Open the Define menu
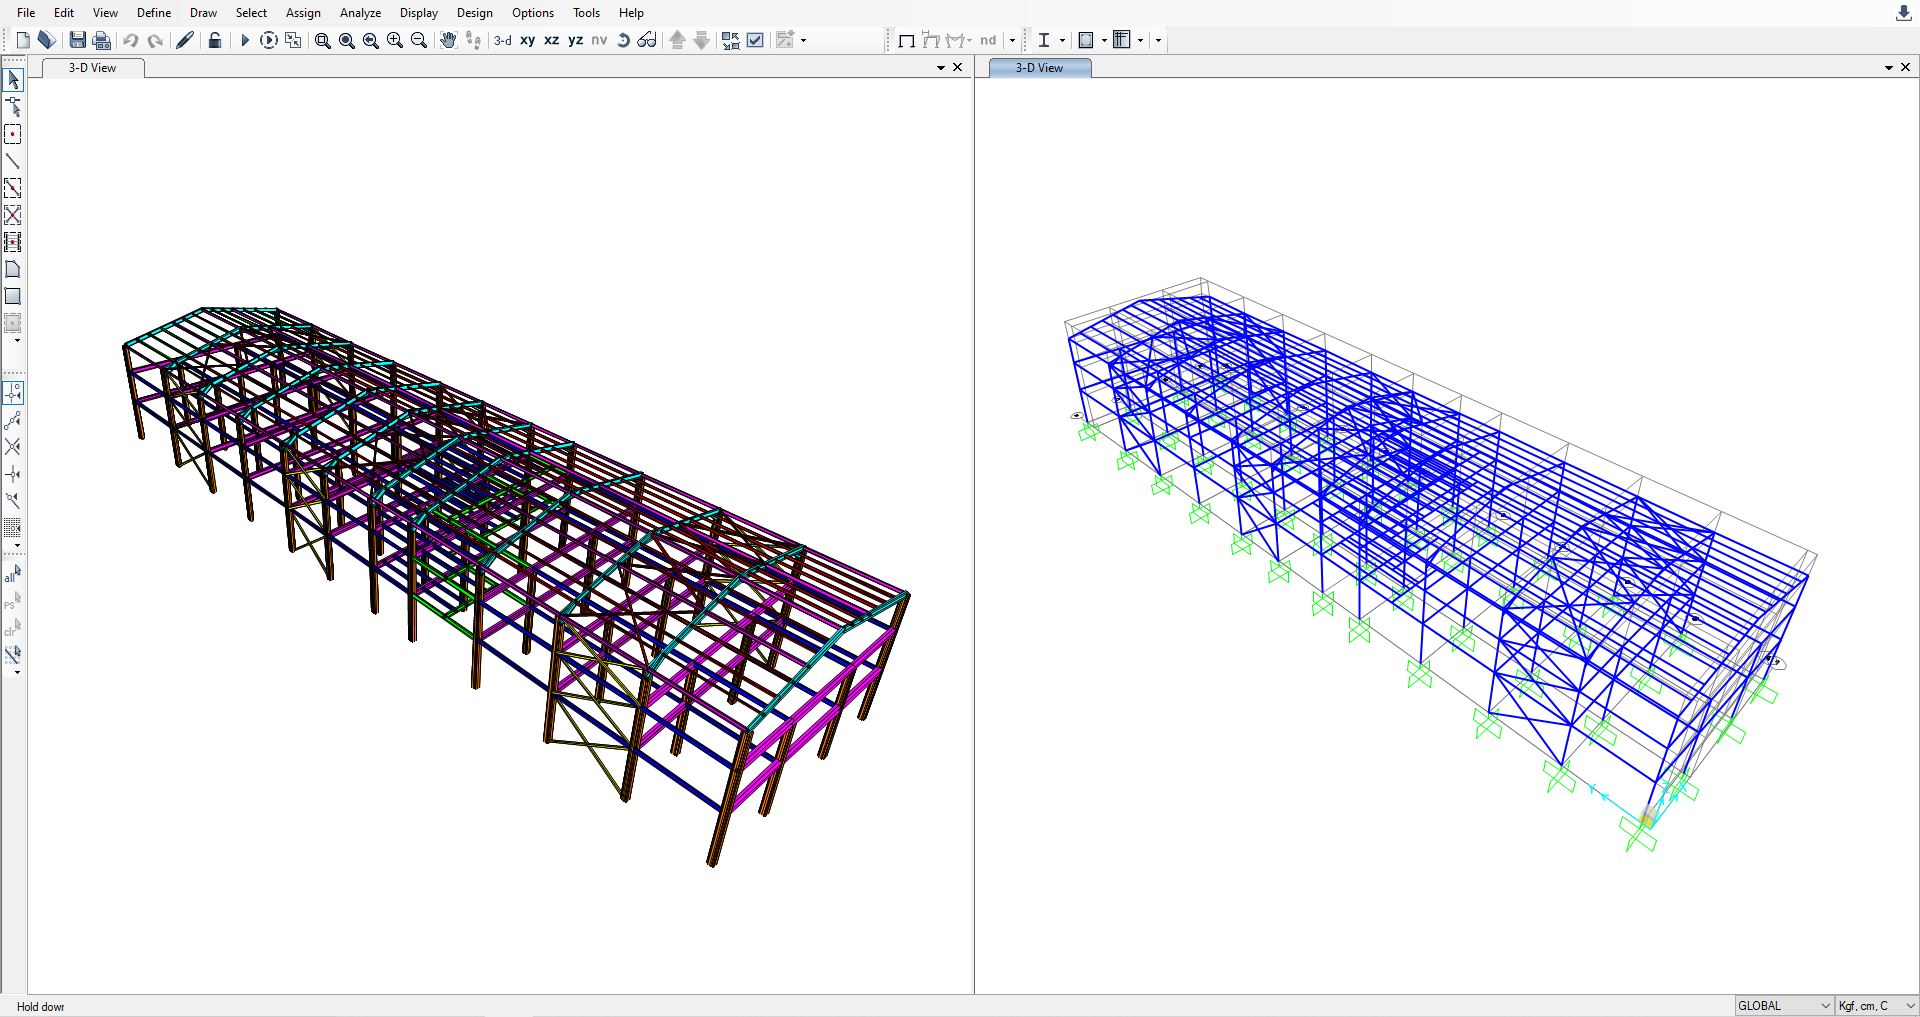 coord(154,13)
